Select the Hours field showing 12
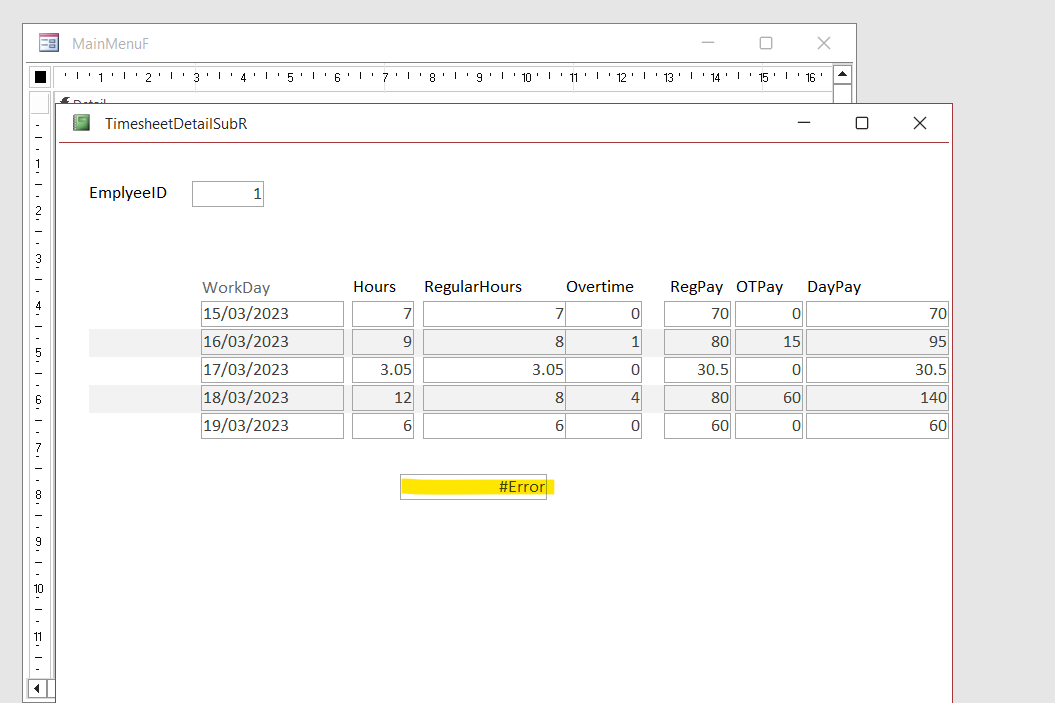1055x703 pixels. (x=383, y=398)
